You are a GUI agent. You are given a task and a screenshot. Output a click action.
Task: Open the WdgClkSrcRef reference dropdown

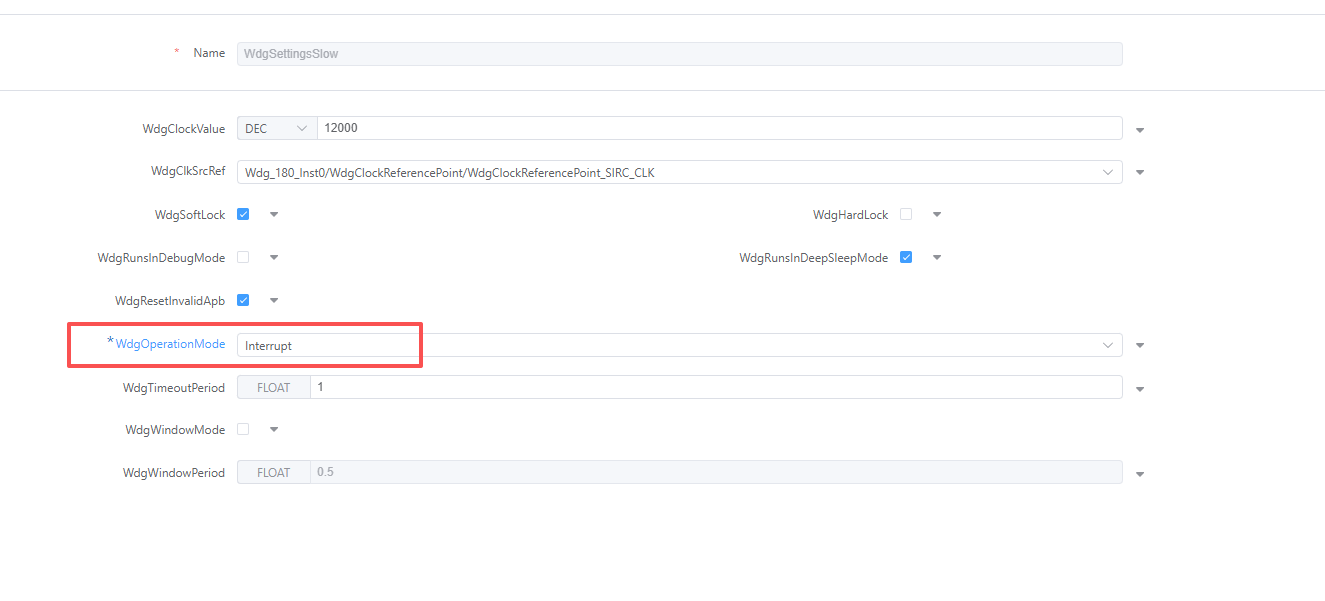click(x=679, y=172)
